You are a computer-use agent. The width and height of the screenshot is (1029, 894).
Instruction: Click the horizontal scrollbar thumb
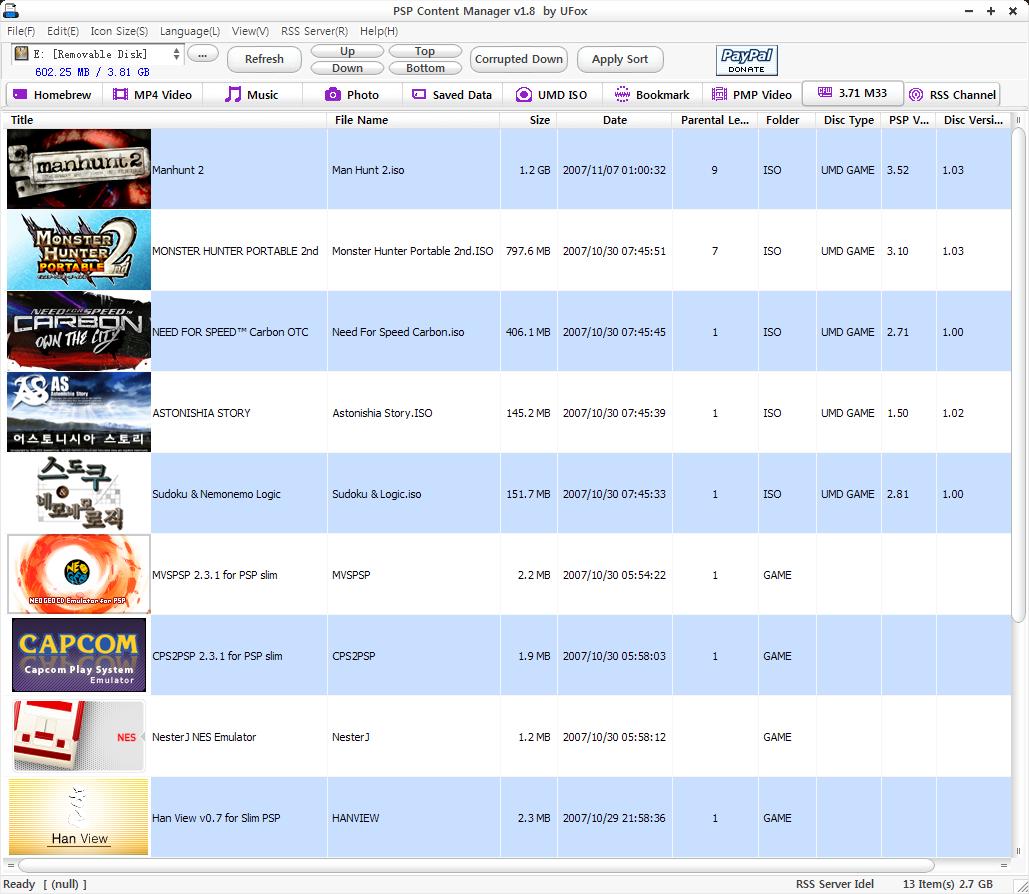pyautogui.click(x=476, y=865)
